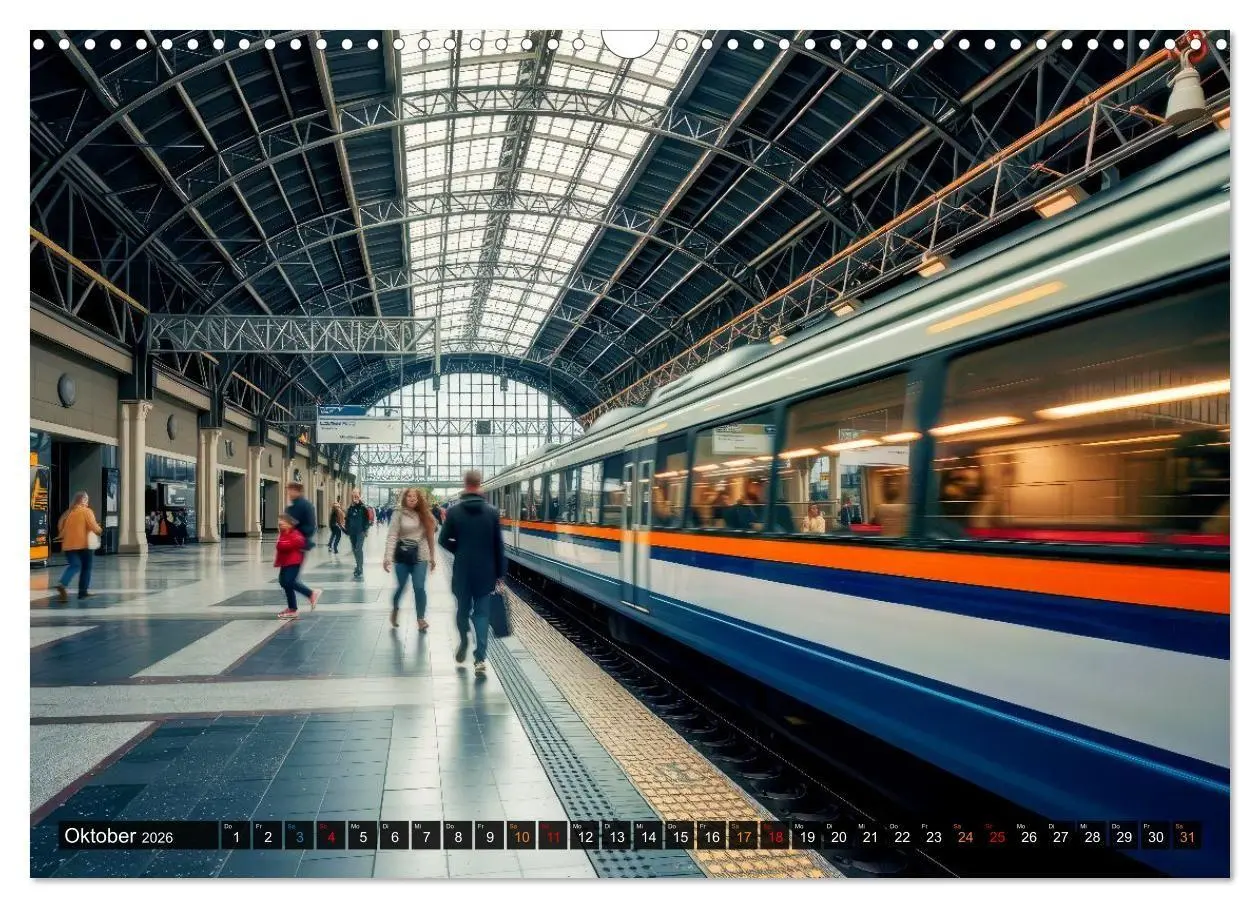Viewport: 1260px width, 908px height.
Task: Click the calendar's center hanging notch
Action: (630, 43)
